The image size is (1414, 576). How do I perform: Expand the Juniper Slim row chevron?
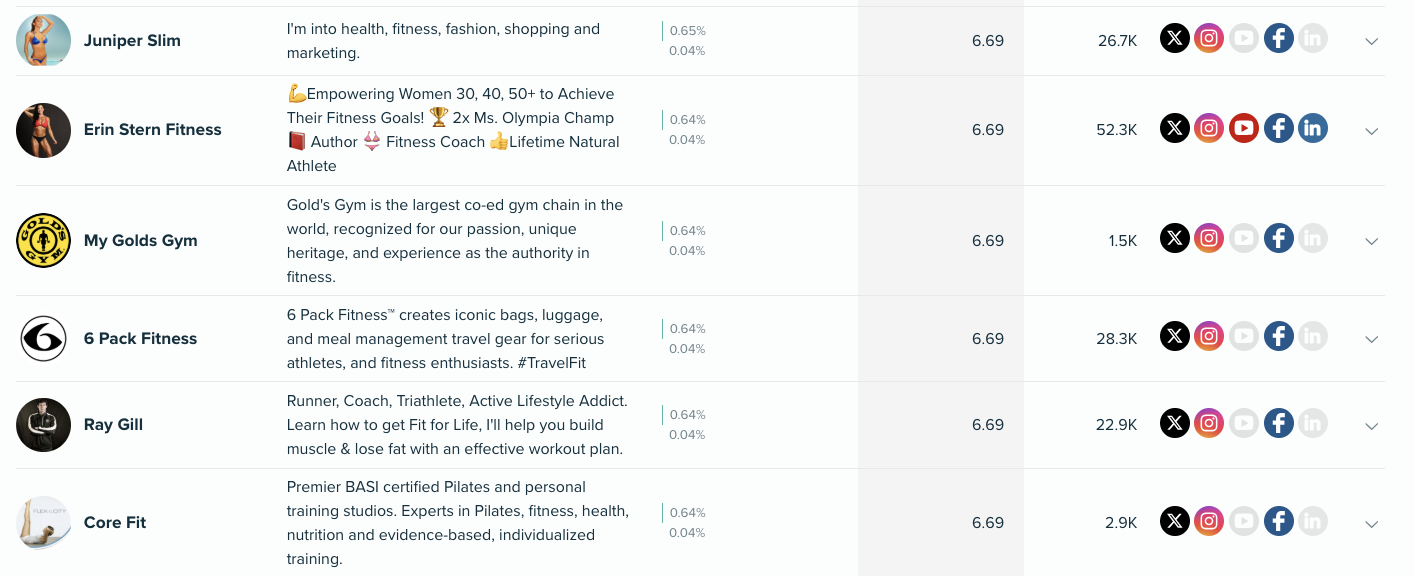tap(1372, 41)
